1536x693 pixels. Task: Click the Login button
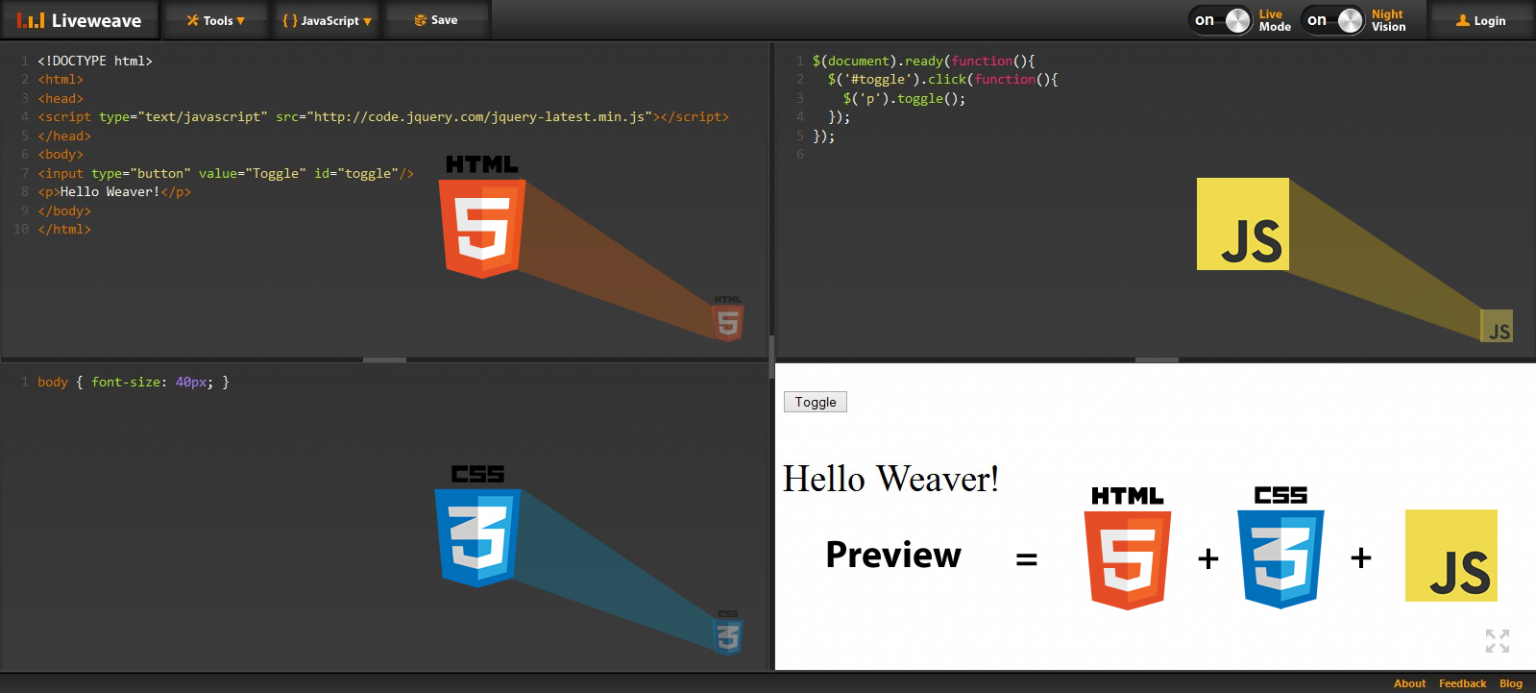pos(1481,20)
